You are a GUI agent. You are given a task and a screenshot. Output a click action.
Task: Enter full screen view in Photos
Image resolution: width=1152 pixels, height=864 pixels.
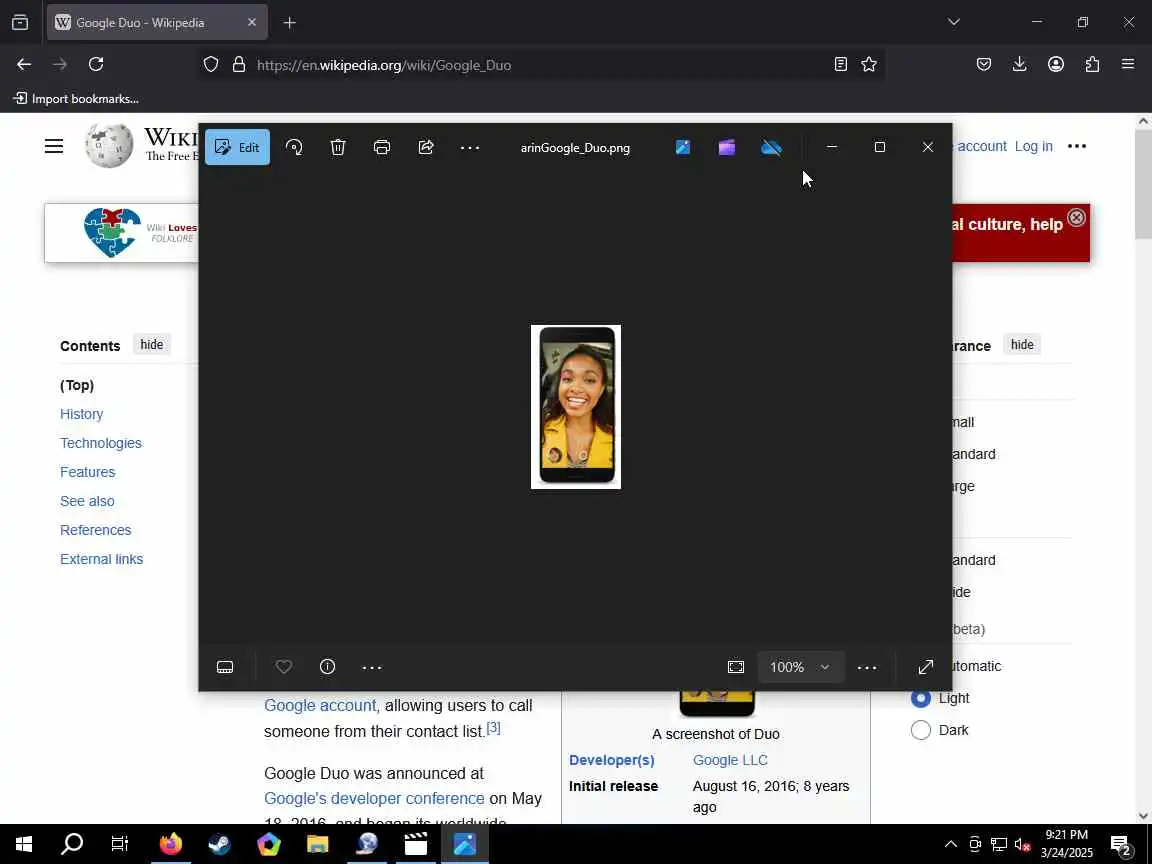click(x=926, y=667)
